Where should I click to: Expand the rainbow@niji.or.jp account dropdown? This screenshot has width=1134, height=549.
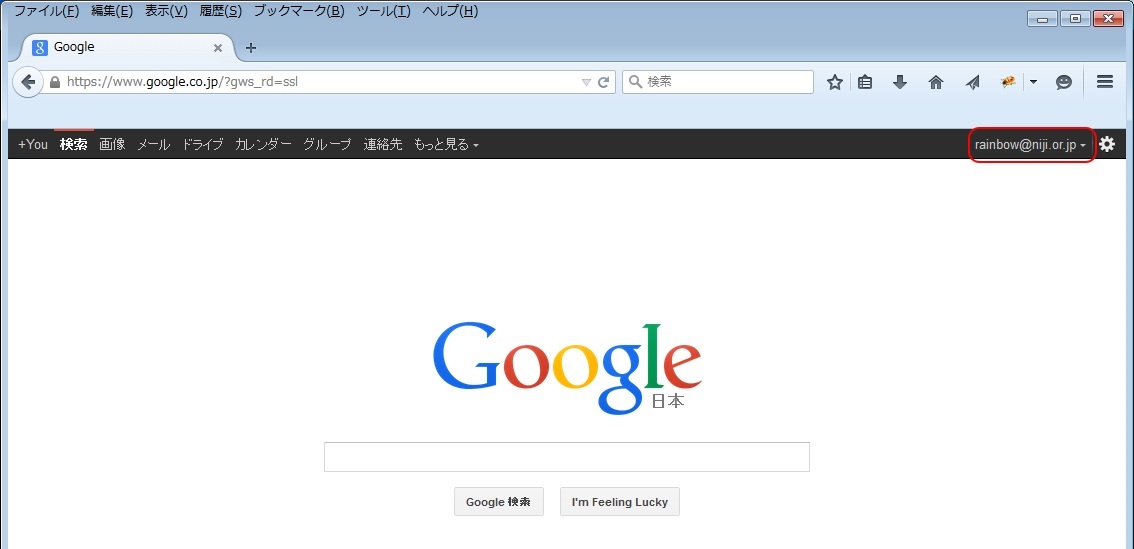[x=1030, y=145]
